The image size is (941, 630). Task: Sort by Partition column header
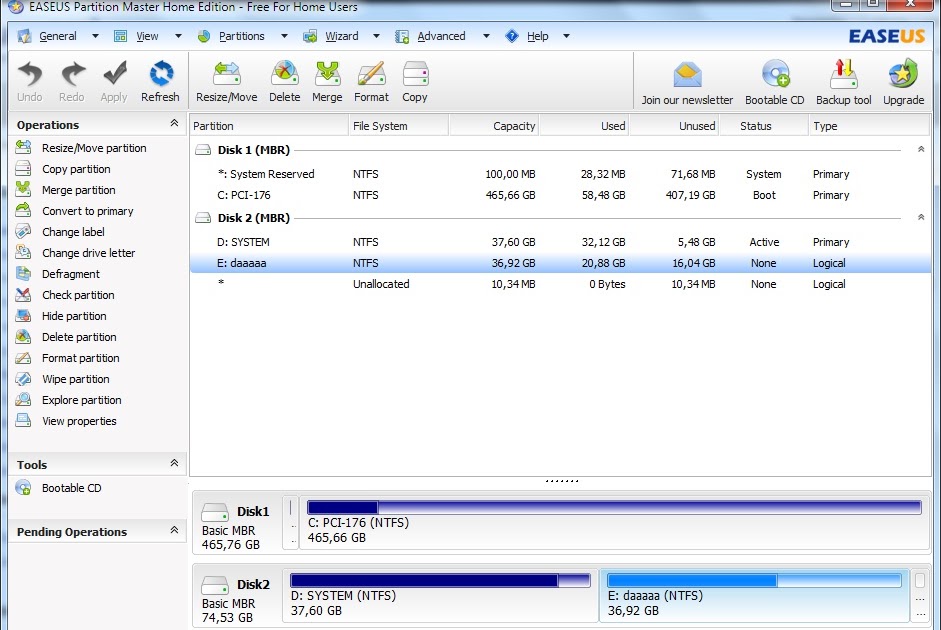click(x=269, y=126)
